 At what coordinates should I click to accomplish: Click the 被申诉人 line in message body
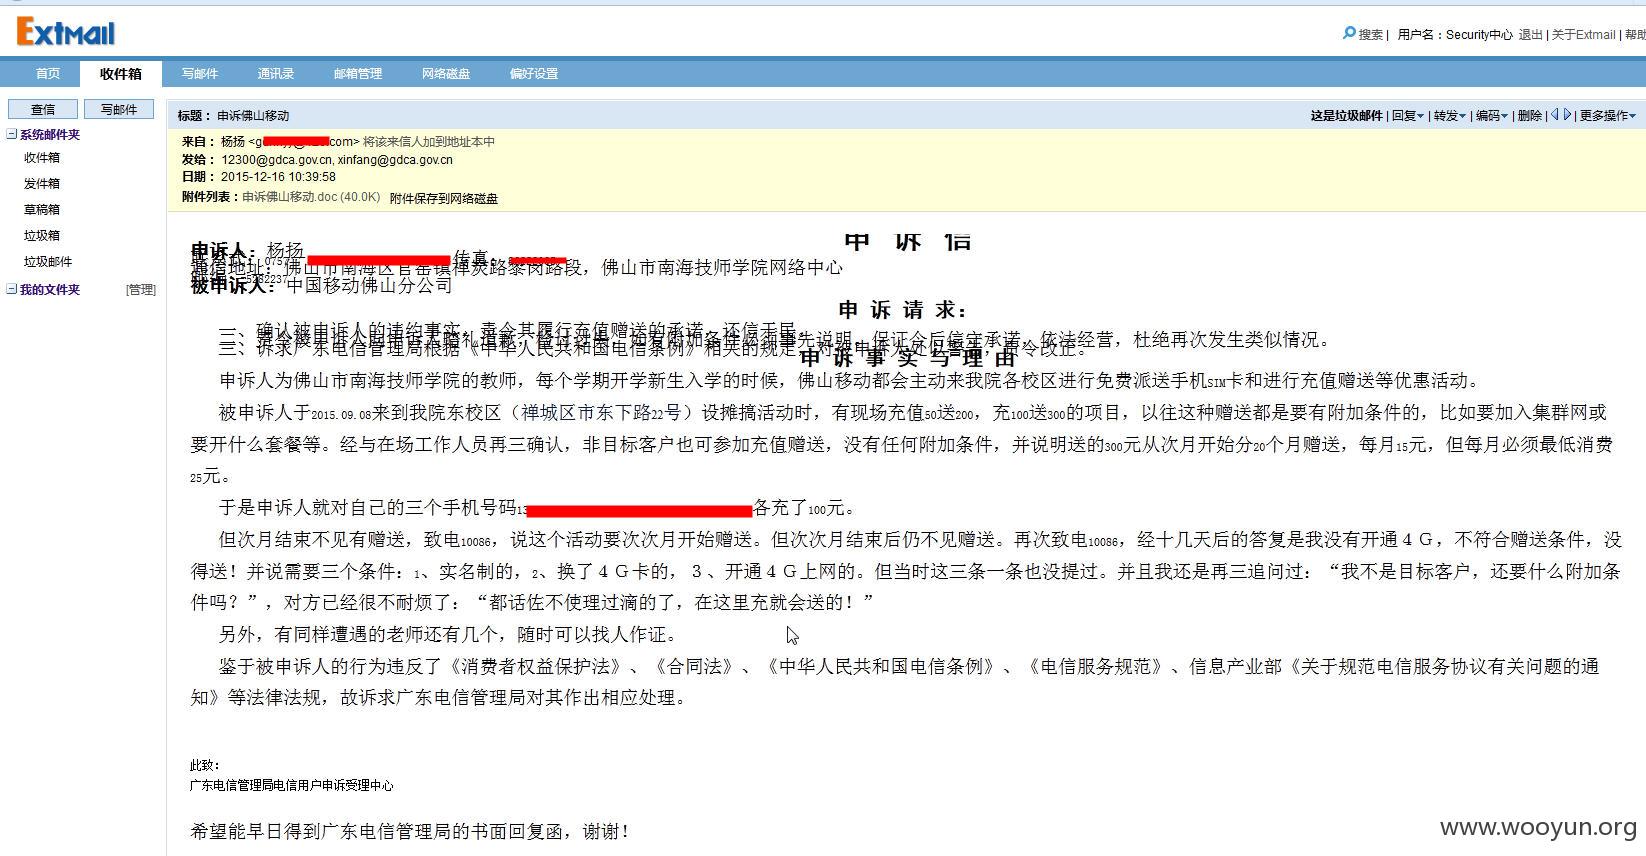pyautogui.click(x=321, y=286)
